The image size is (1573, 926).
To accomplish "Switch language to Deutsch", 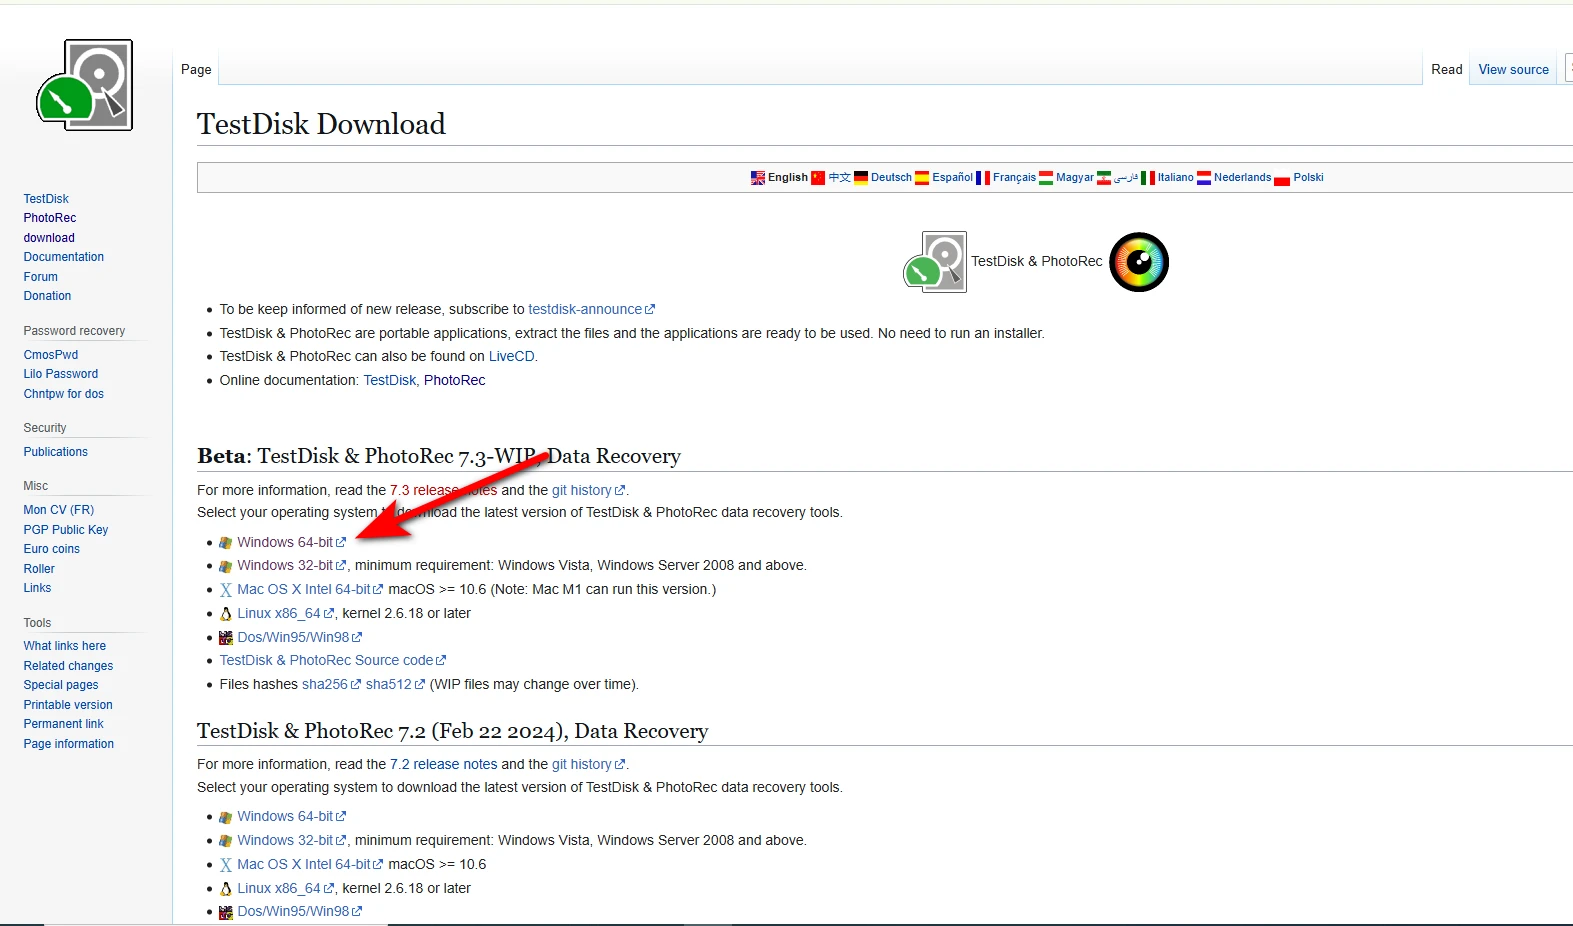I will point(891,177).
